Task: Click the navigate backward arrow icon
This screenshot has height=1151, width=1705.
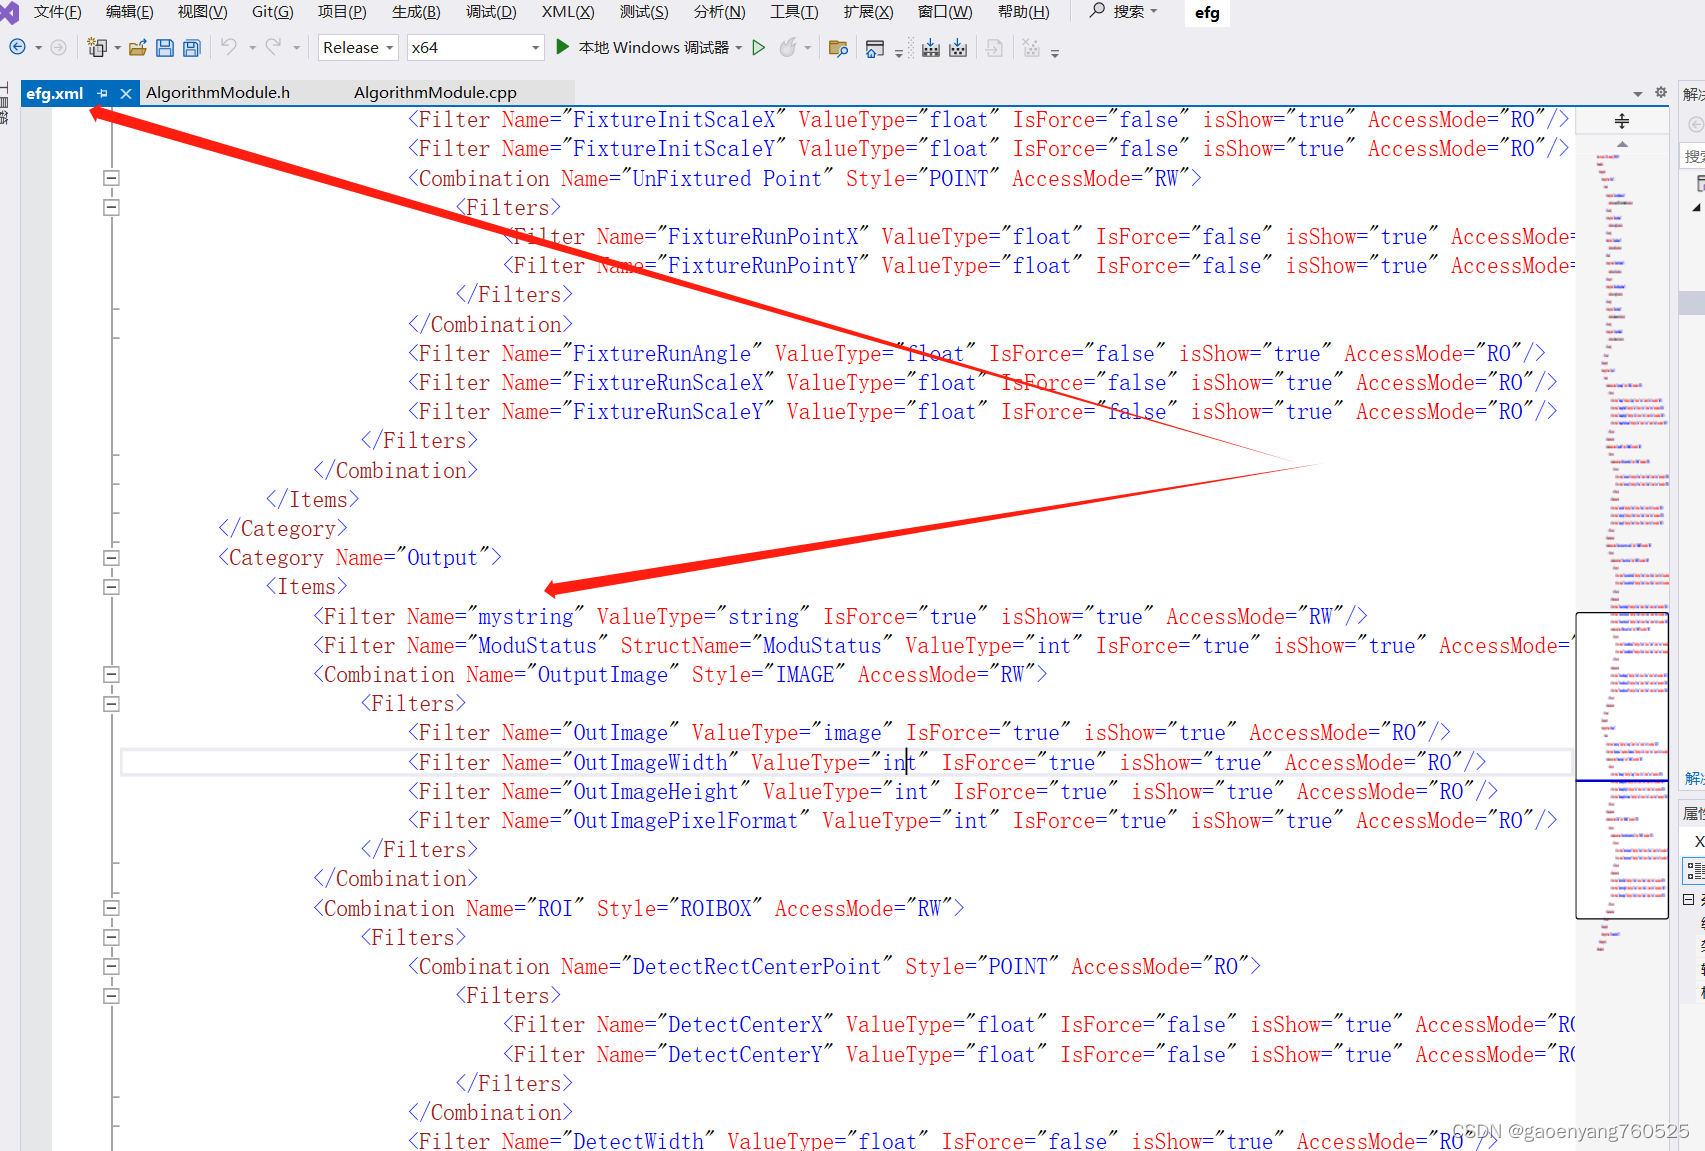Action: pos(17,47)
